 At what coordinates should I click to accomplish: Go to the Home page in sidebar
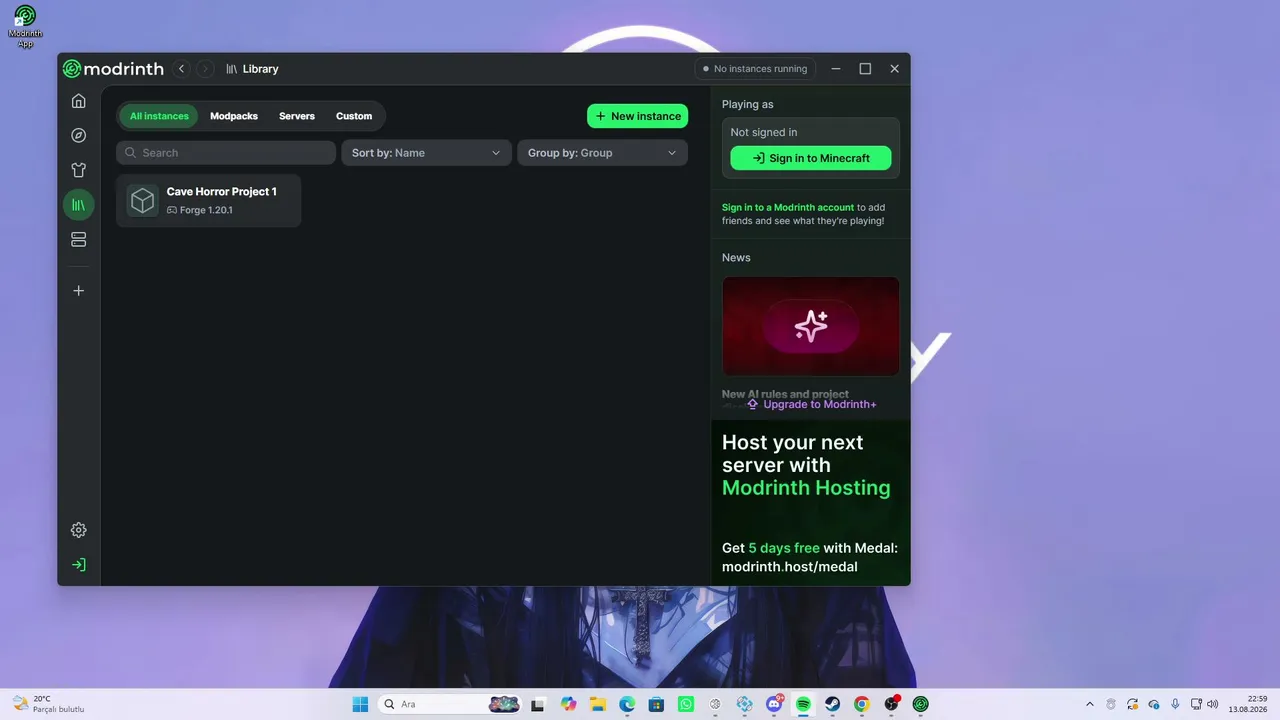[79, 101]
